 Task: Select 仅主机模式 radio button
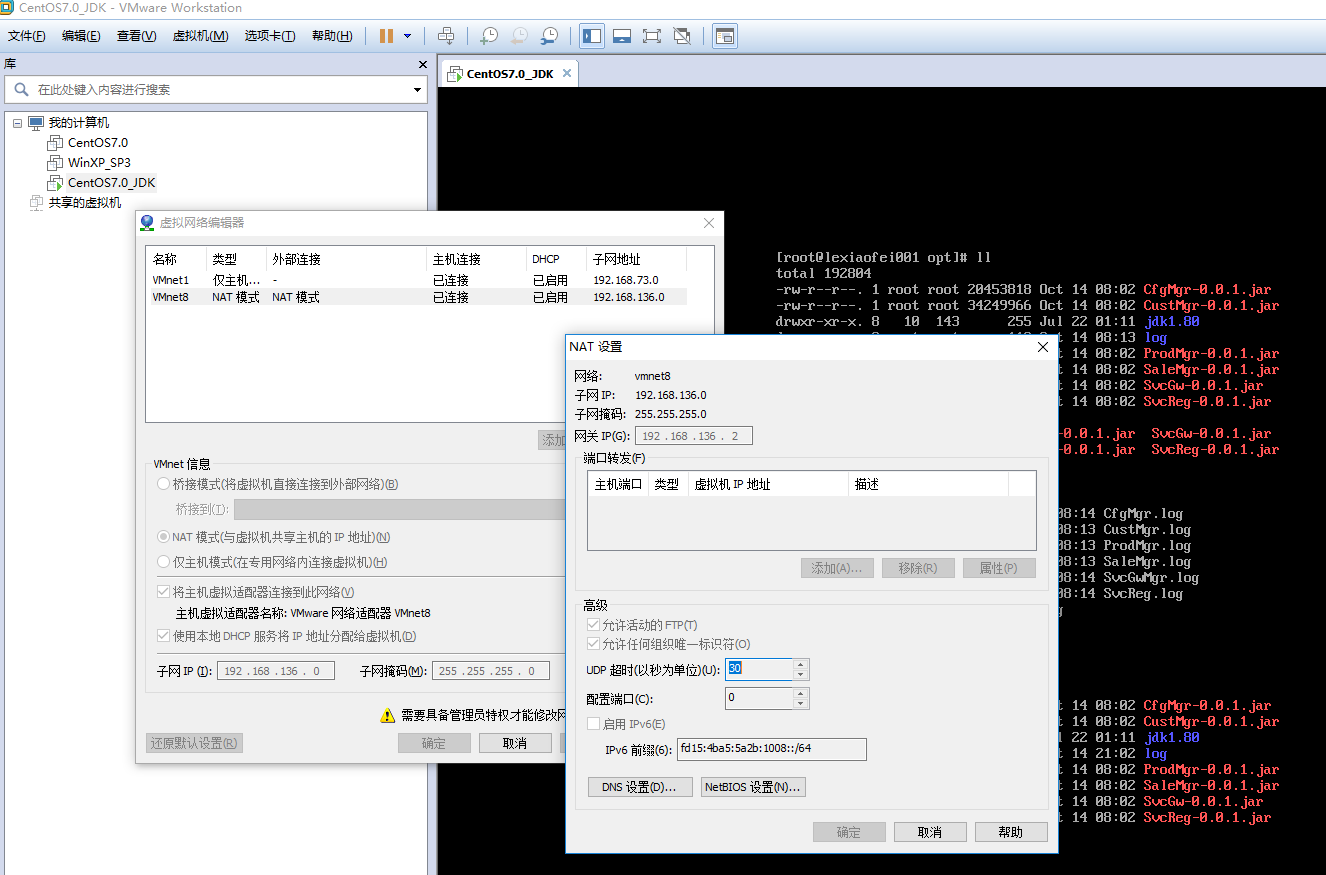pos(164,562)
